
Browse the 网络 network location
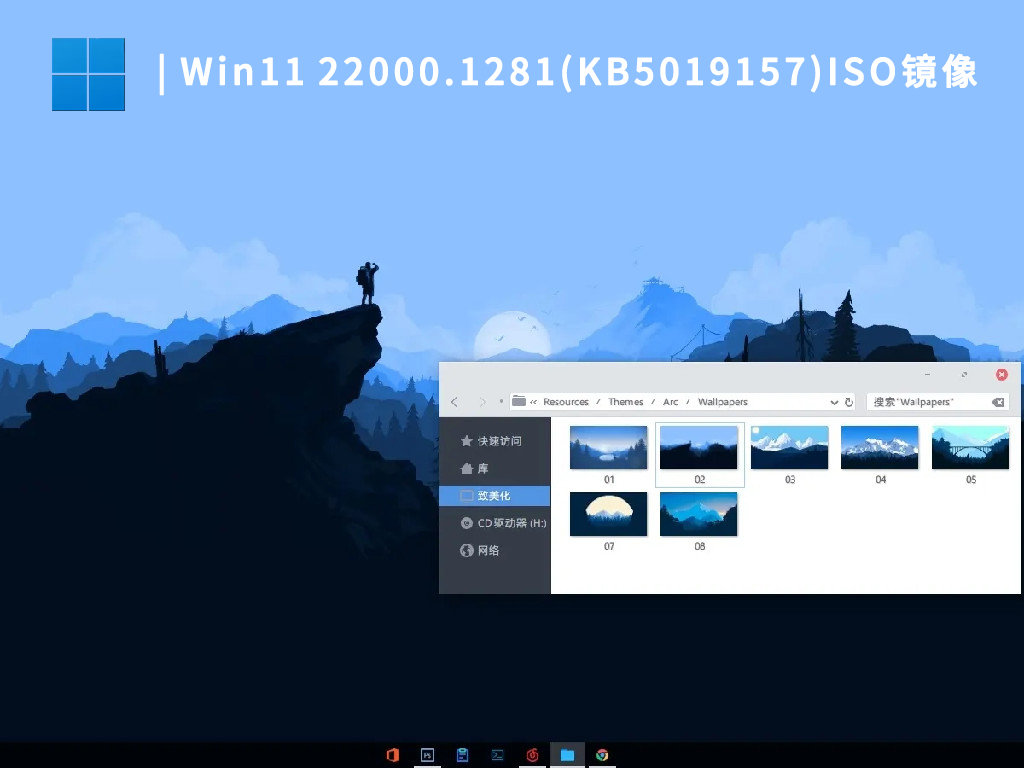[488, 550]
